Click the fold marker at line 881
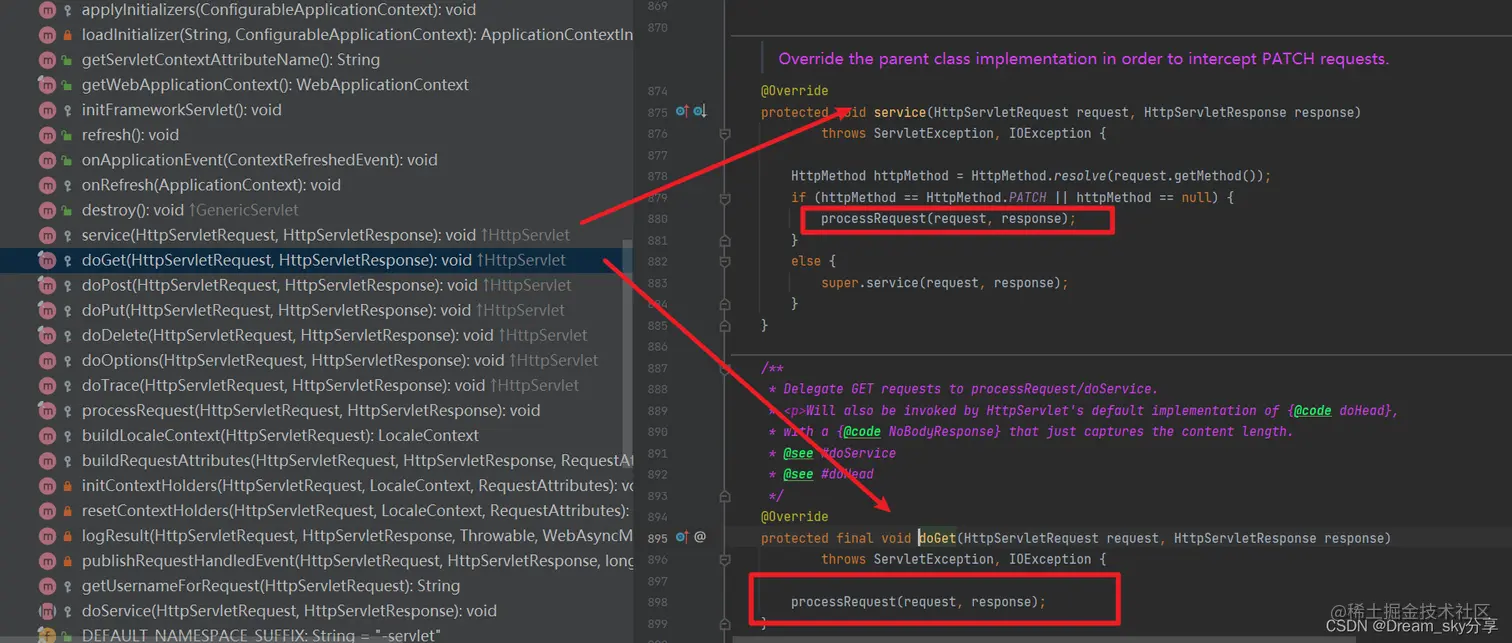The height and width of the screenshot is (643, 1512). tap(725, 240)
